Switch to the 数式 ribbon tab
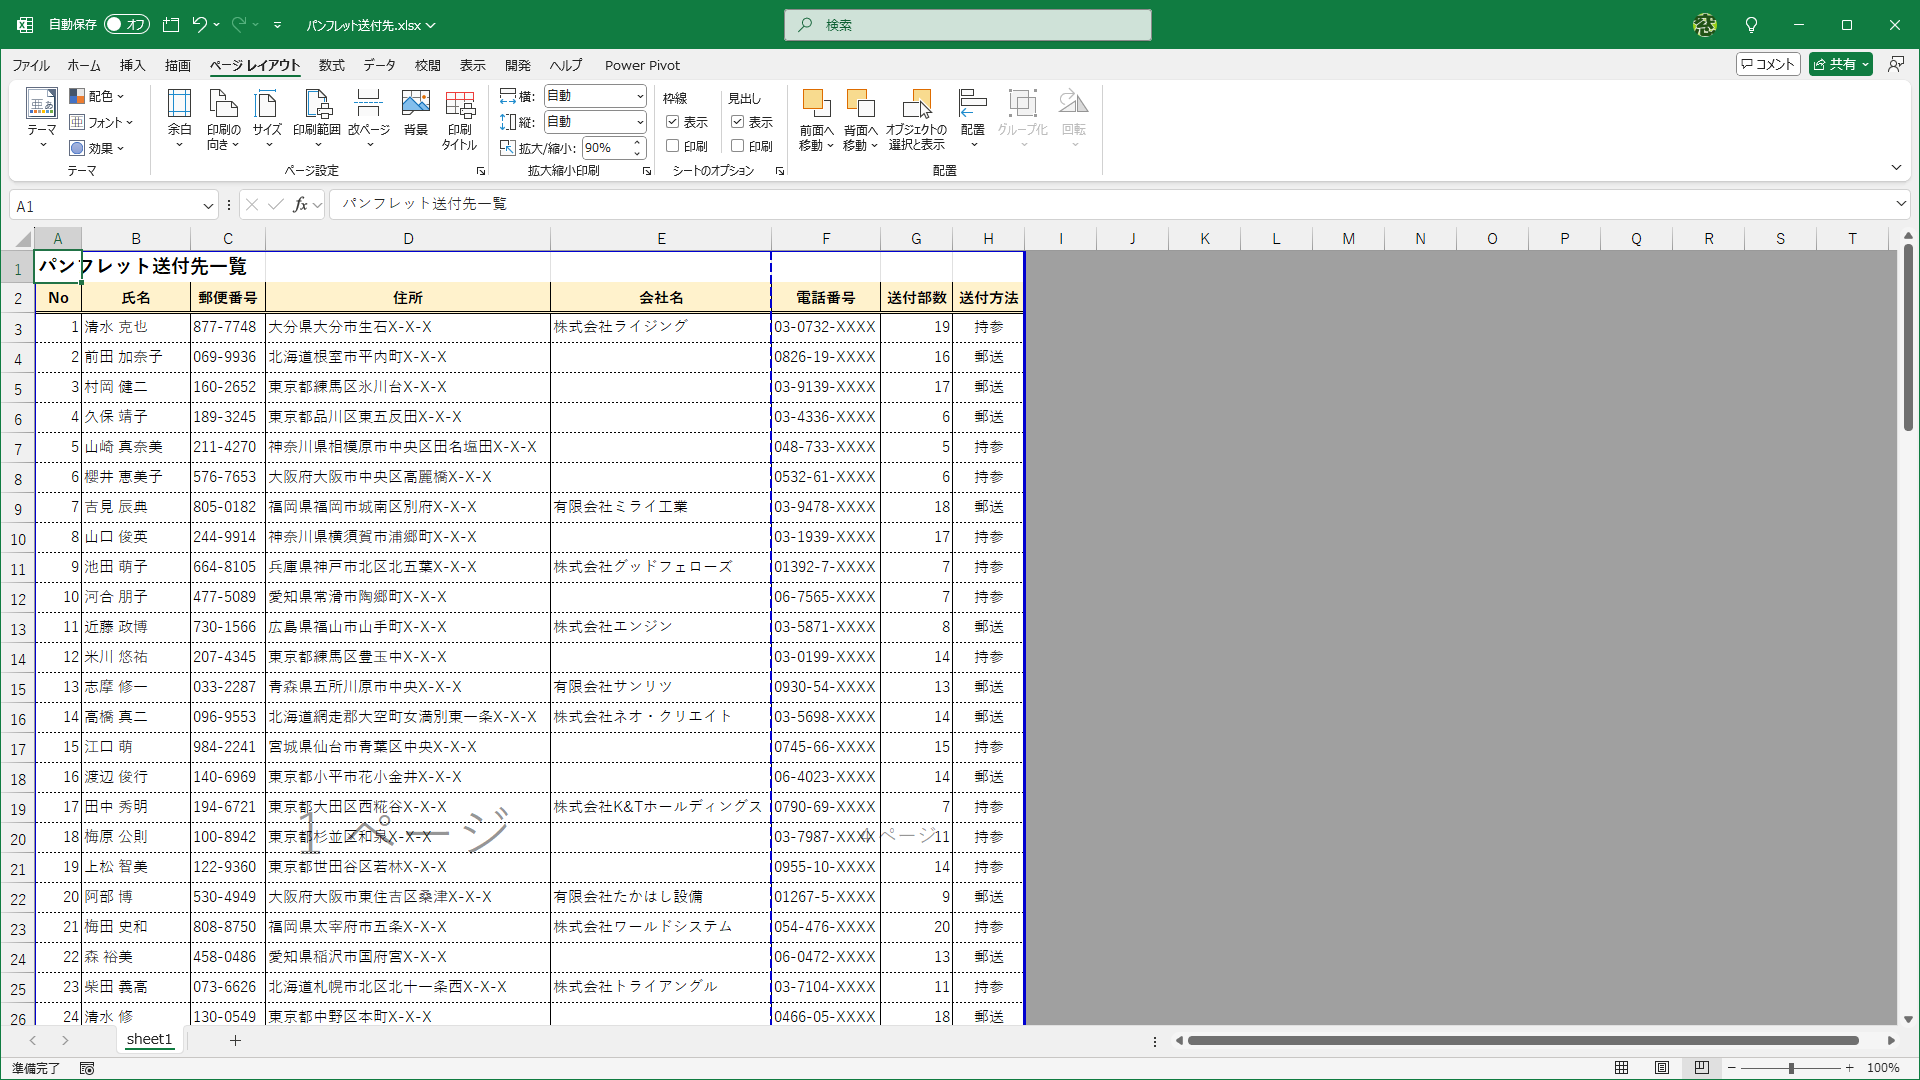The width and height of the screenshot is (1920, 1080). [331, 65]
